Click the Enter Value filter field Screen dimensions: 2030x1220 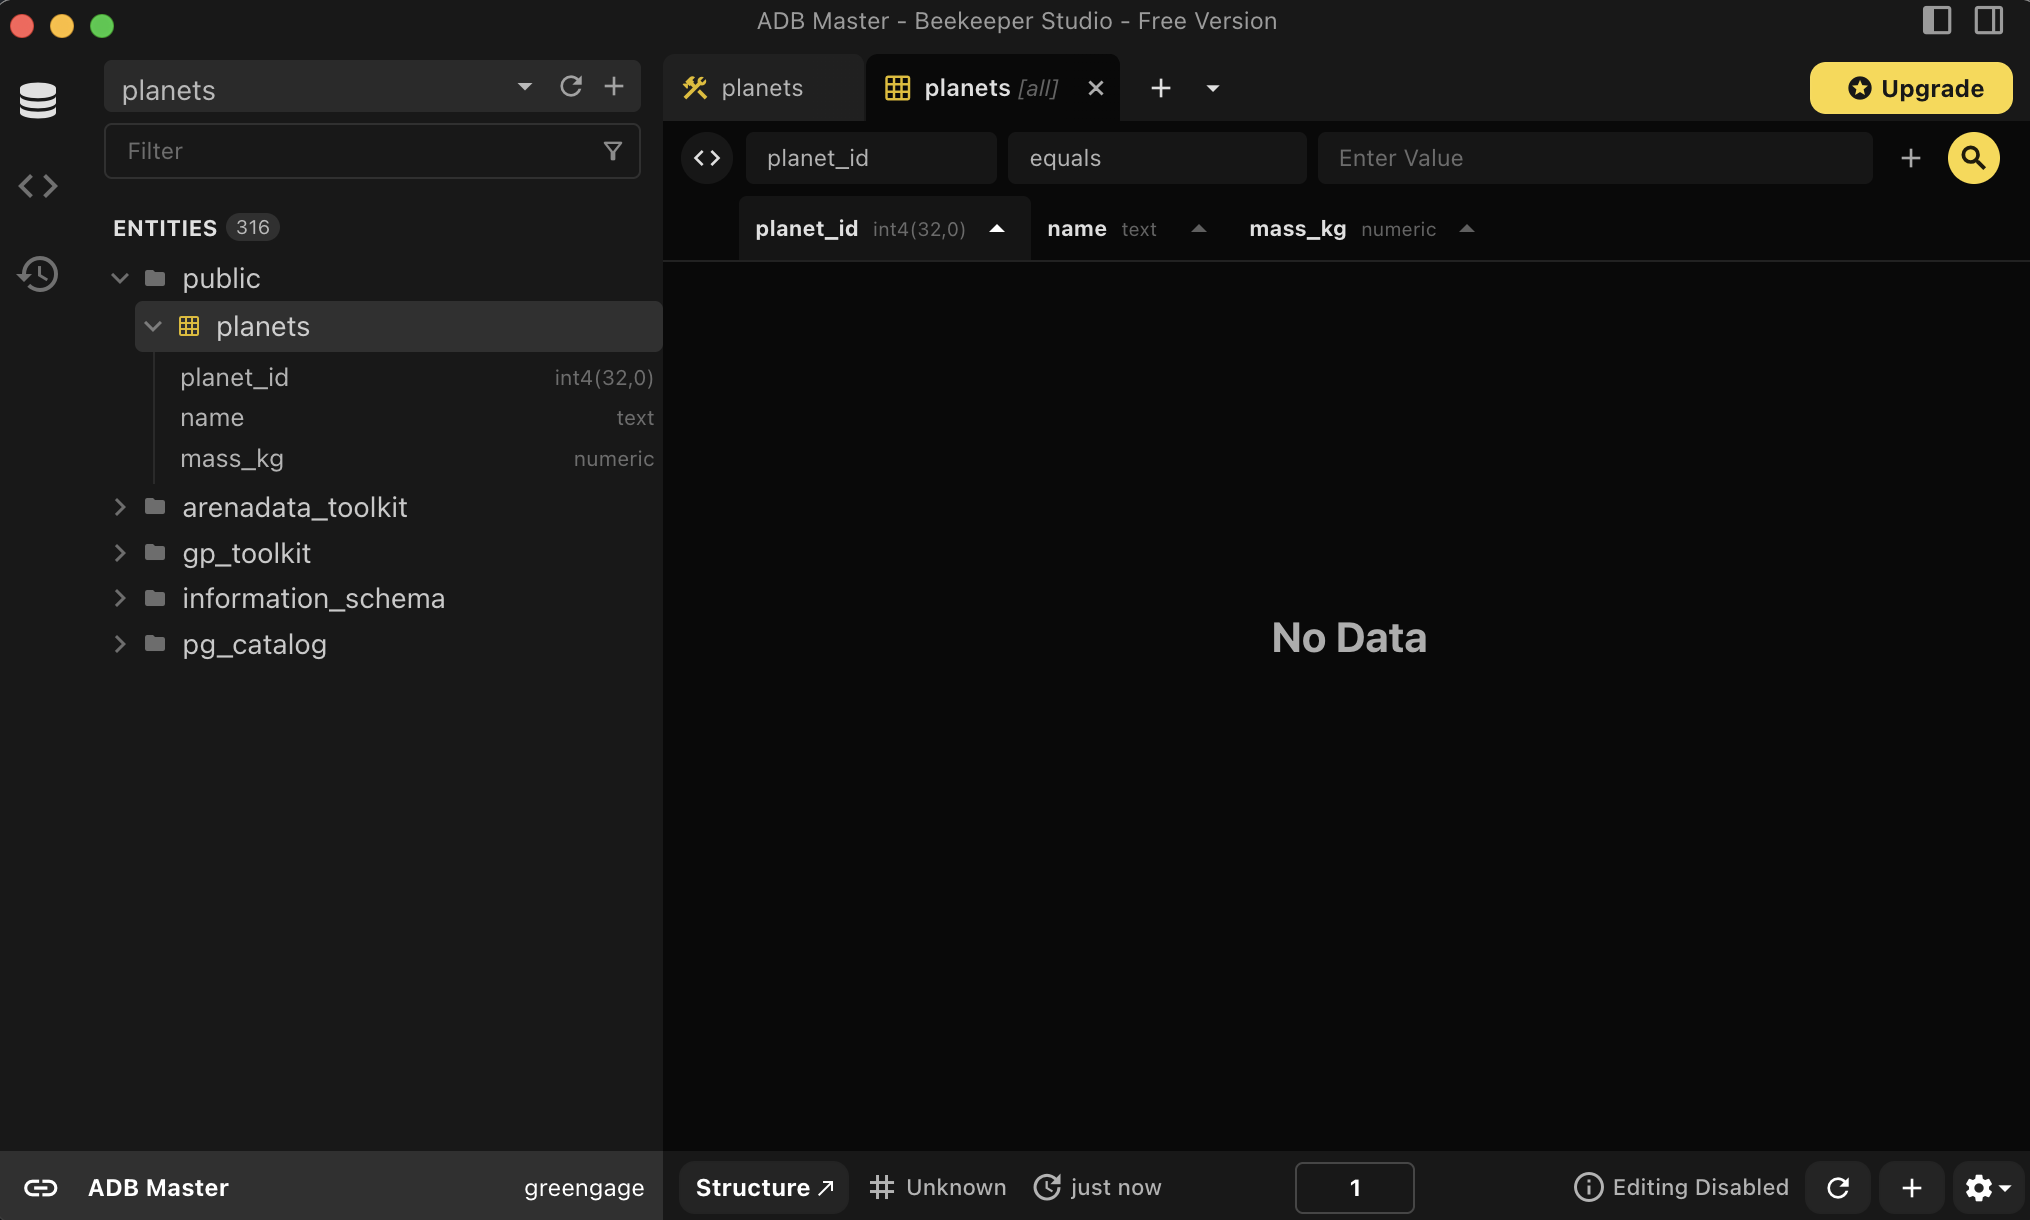pos(1595,158)
